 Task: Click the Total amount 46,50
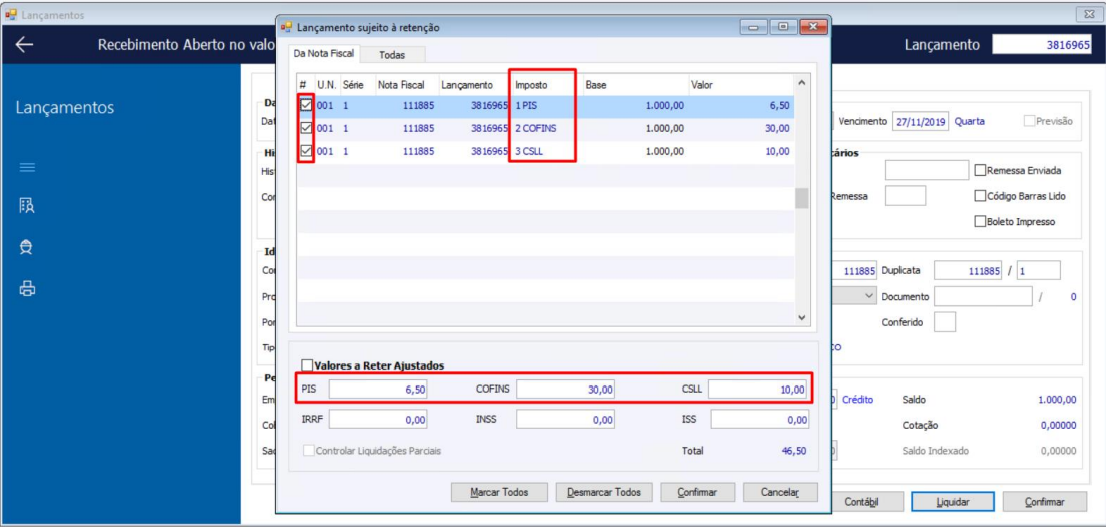pos(794,450)
